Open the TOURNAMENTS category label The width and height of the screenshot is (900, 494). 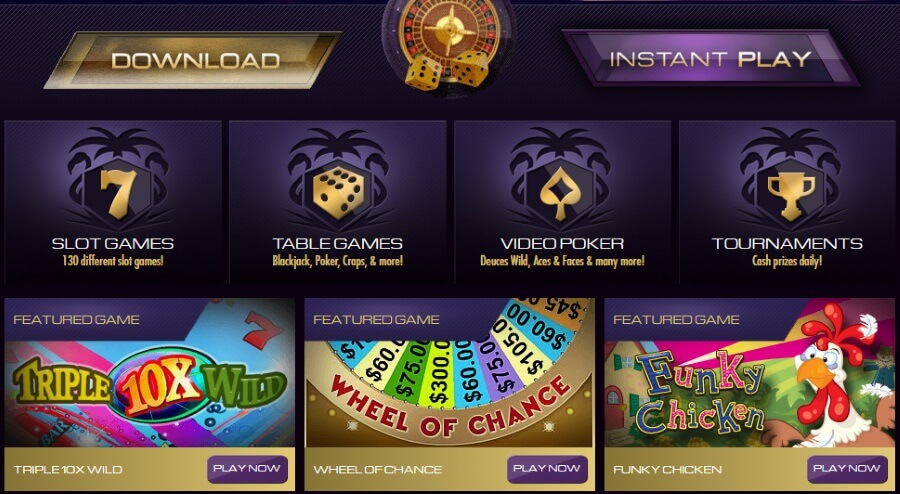click(787, 243)
